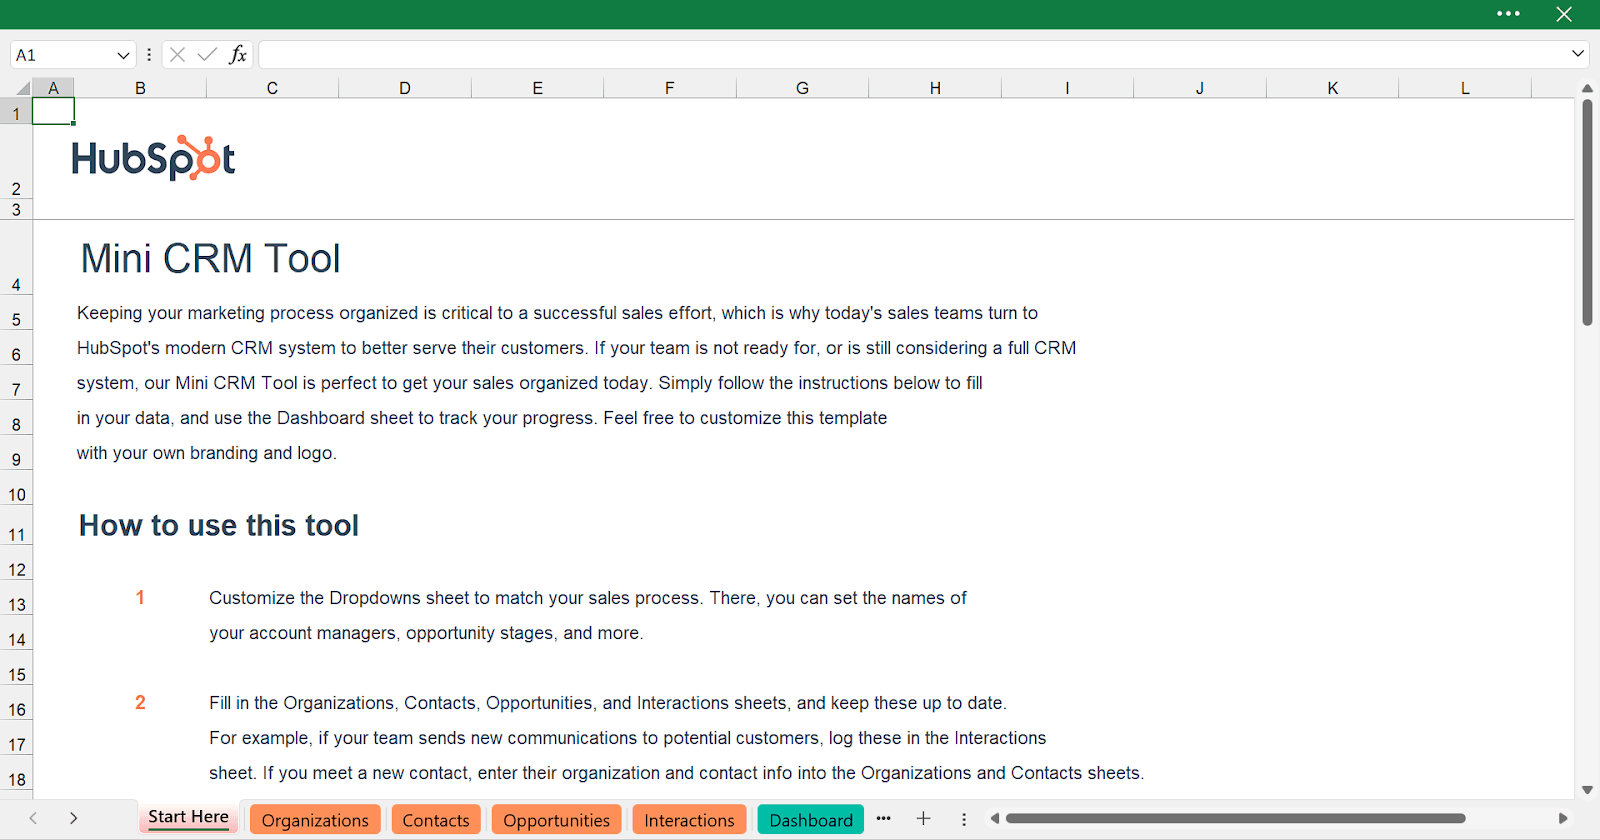This screenshot has height=840, width=1600.
Task: Open the Interactions sheet tab
Action: pyautogui.click(x=689, y=820)
